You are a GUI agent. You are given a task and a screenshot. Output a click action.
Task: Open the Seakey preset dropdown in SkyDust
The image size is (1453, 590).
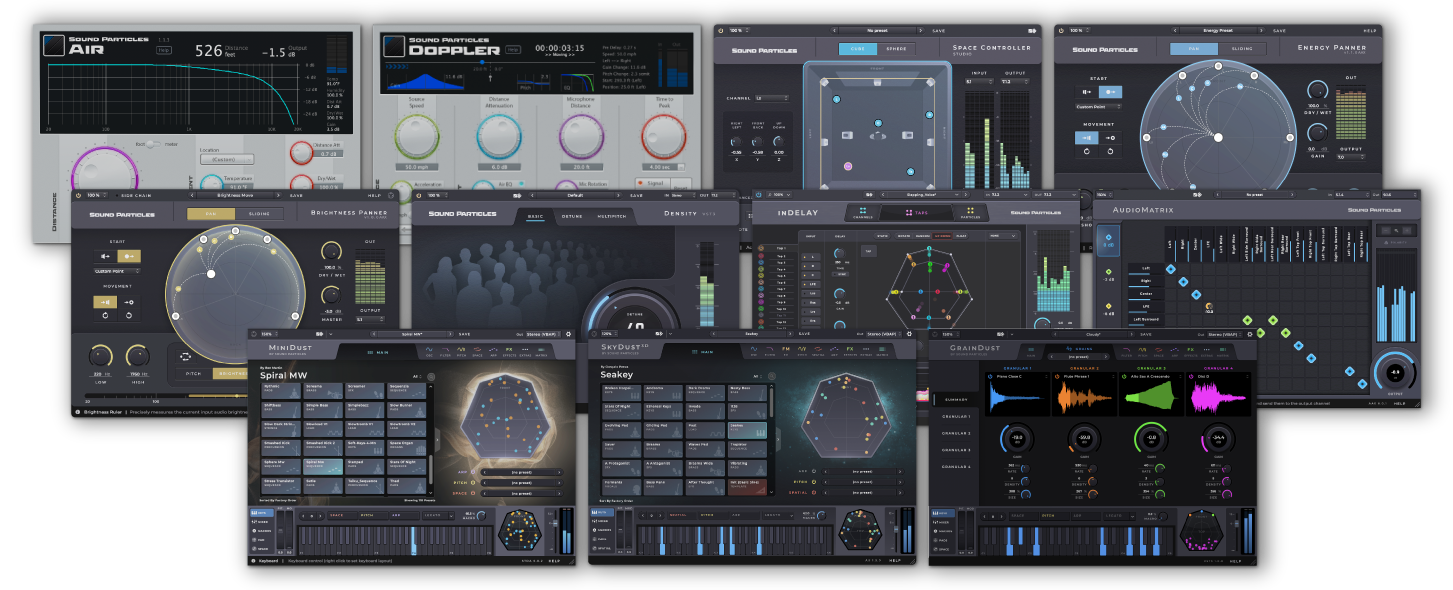pos(750,334)
